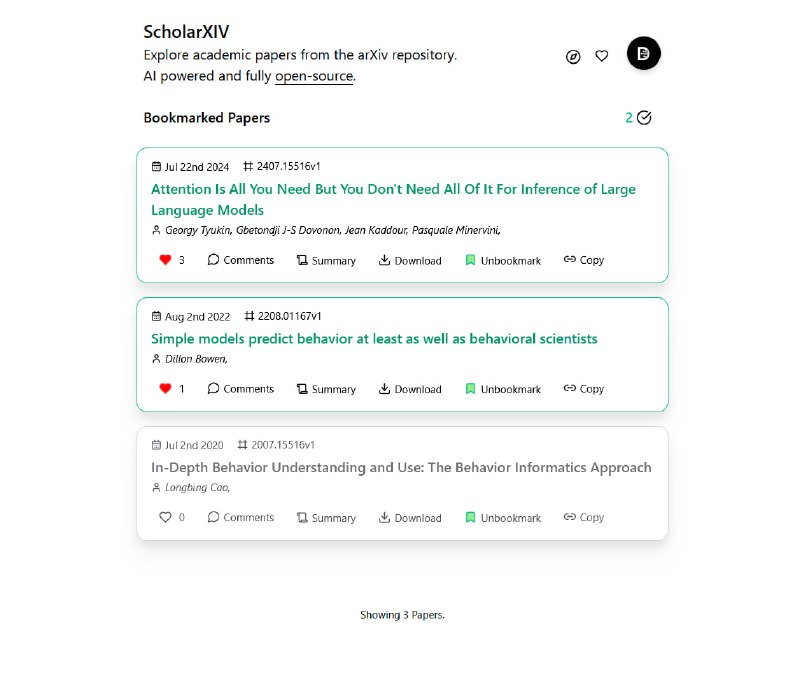
Task: Download the Attention Is All You Need paper
Action: (410, 261)
